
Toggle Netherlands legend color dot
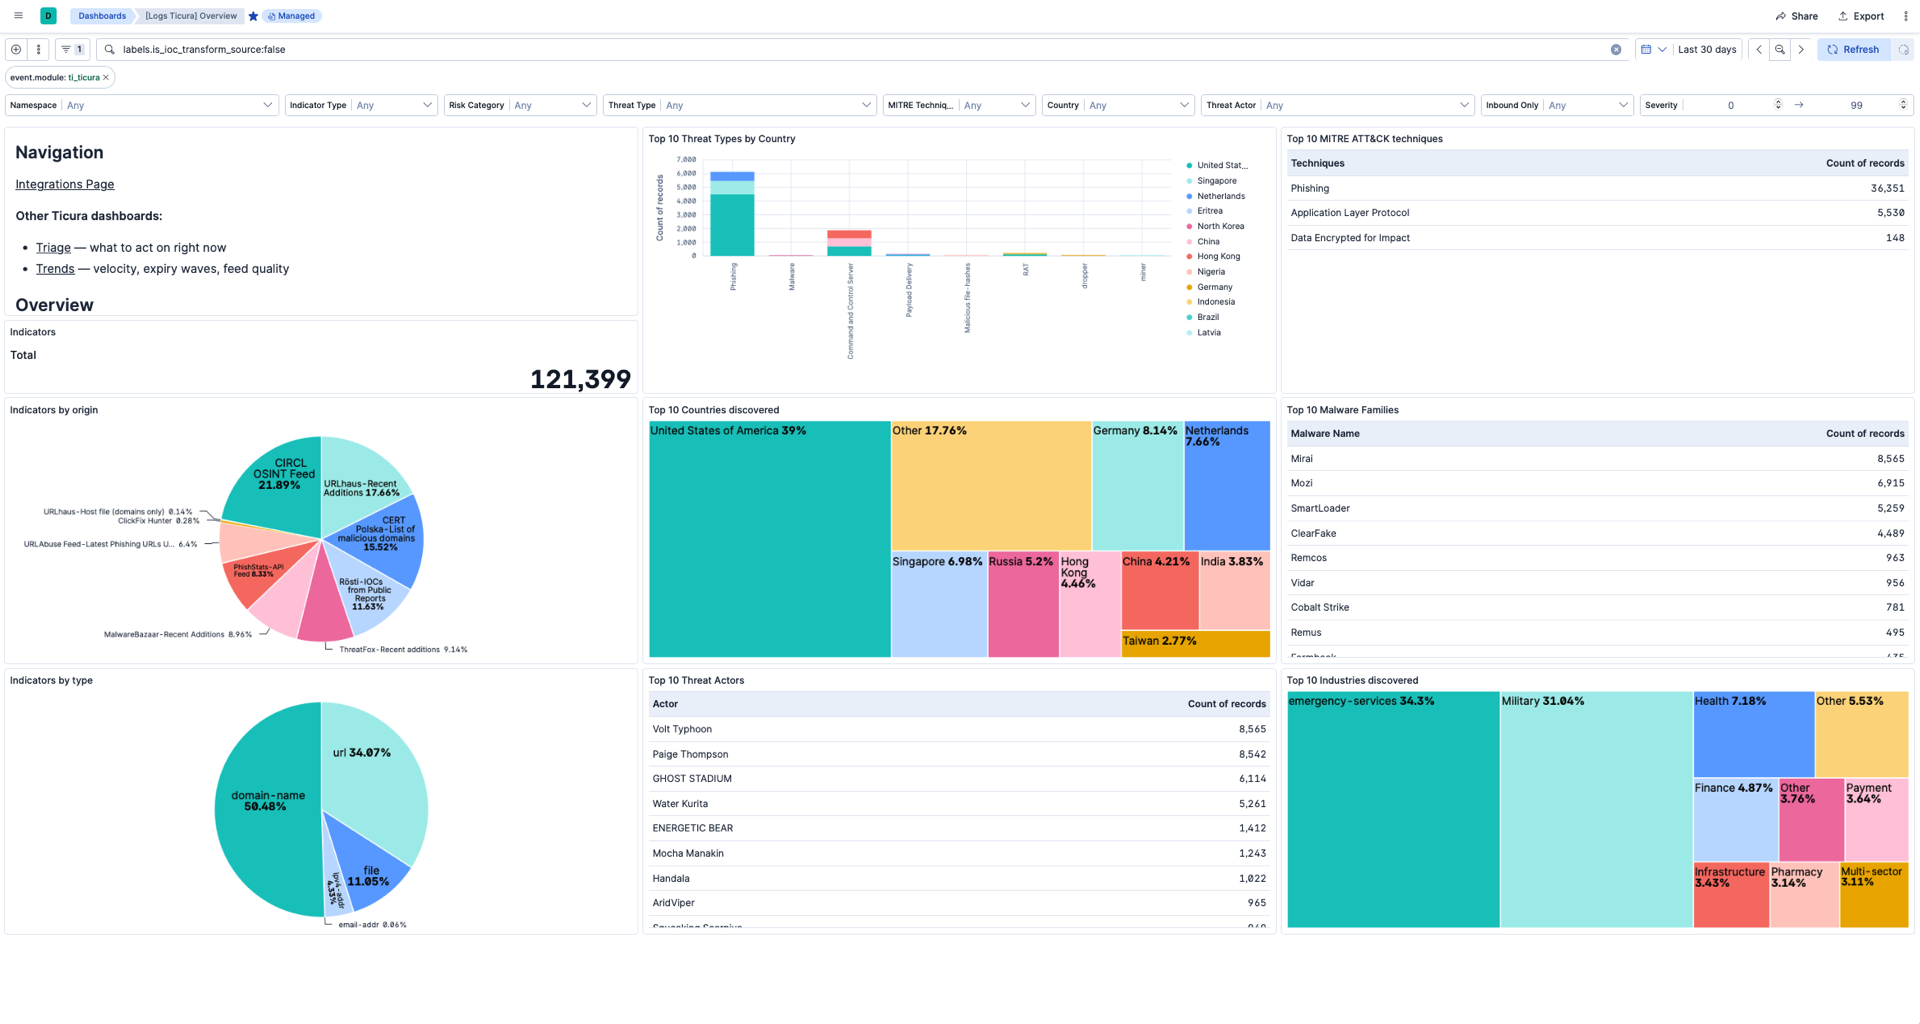tap(1189, 196)
